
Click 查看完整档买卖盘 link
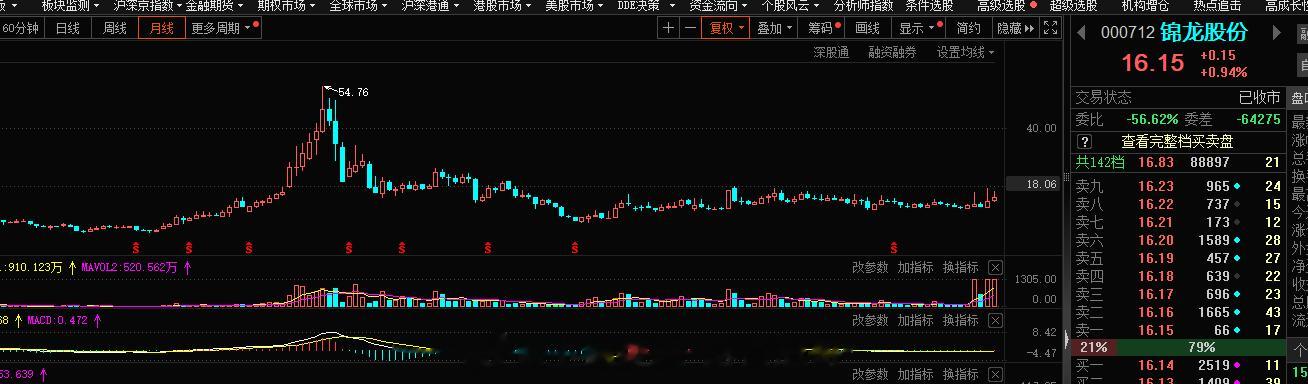coord(1177,141)
